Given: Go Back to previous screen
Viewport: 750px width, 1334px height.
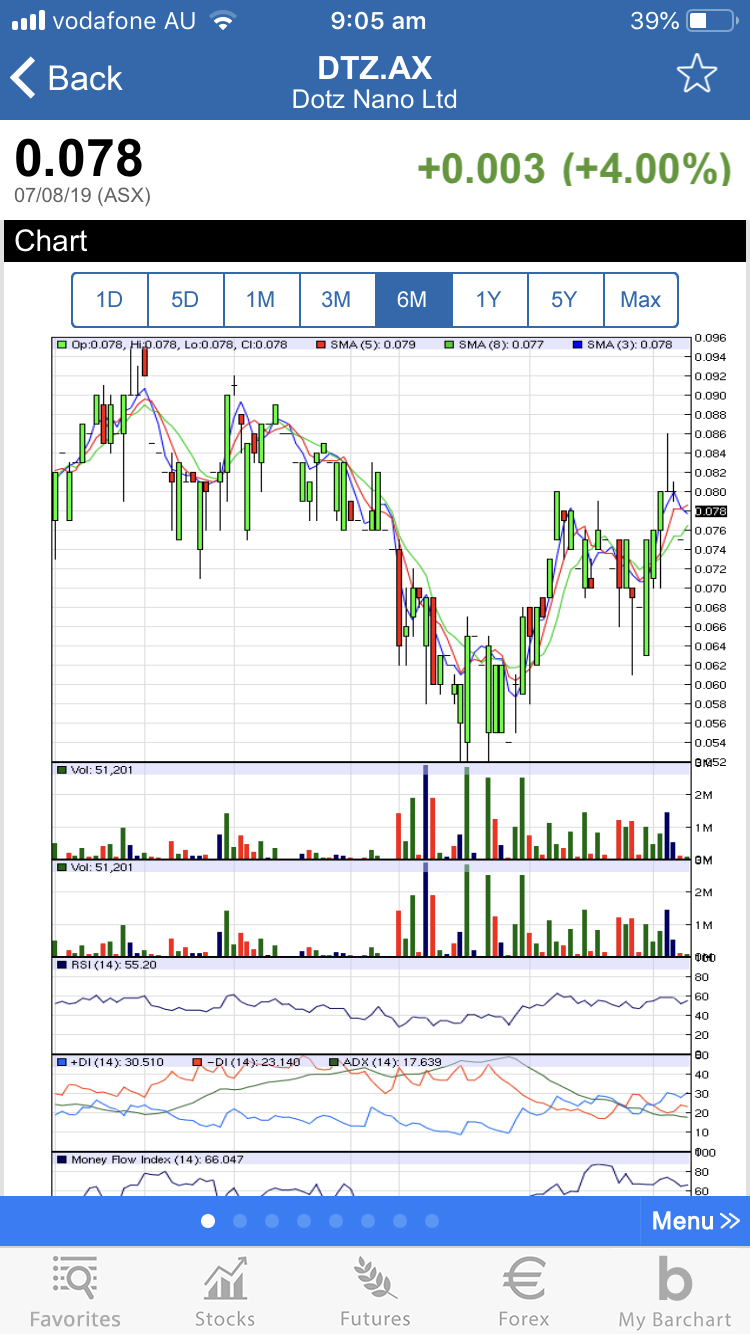Looking at the screenshot, I should coord(66,78).
